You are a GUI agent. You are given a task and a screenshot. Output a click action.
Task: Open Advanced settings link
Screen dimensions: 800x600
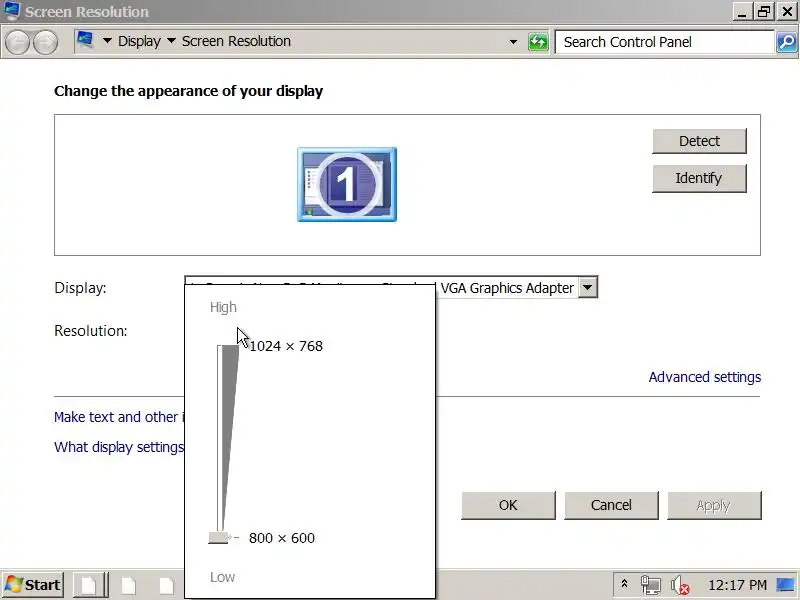[705, 377]
